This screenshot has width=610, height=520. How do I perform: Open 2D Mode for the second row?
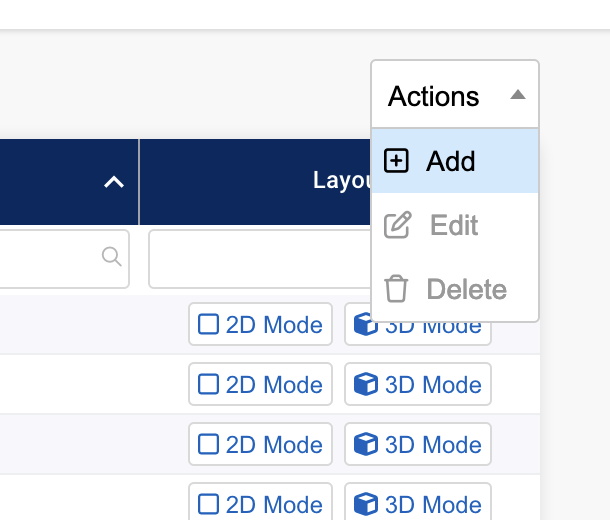tap(260, 385)
